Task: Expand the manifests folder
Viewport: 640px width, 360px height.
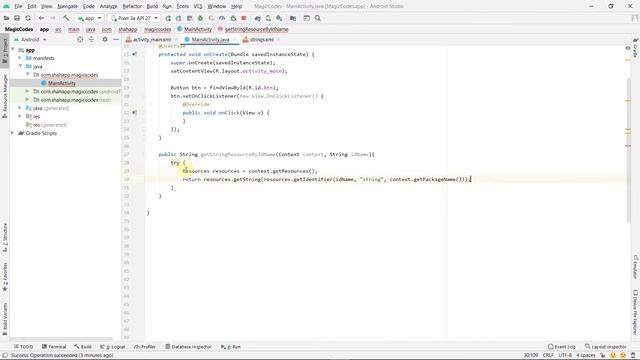Action: tap(20, 58)
